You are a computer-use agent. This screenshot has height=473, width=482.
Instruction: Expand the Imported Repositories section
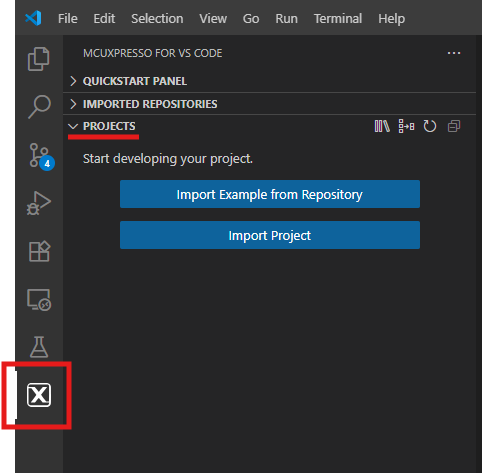point(269,104)
